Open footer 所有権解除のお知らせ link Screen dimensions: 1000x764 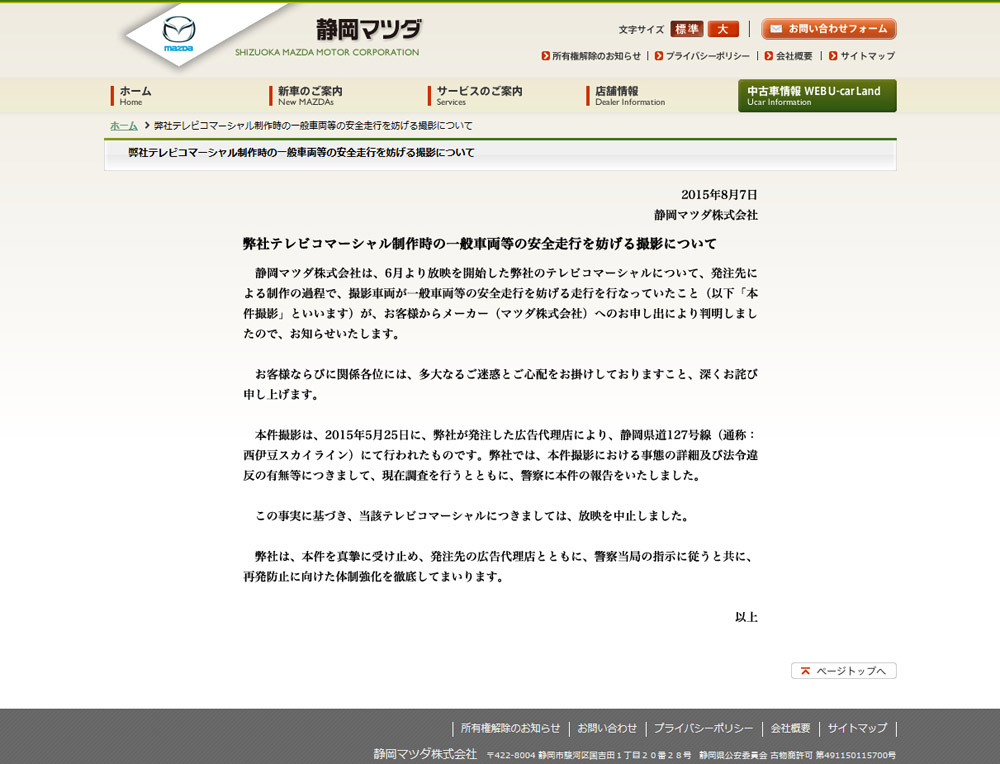[x=510, y=728]
